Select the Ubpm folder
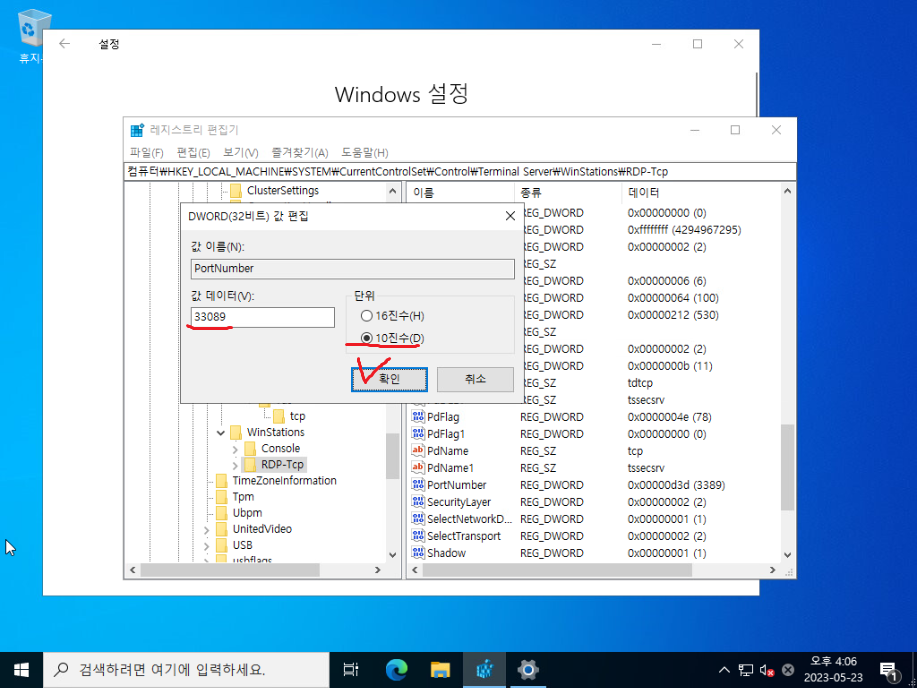The image size is (917, 688). click(x=247, y=513)
